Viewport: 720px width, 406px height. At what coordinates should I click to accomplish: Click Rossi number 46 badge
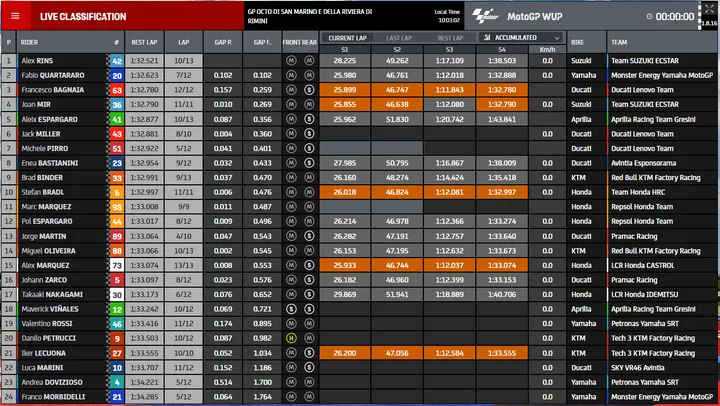117,324
